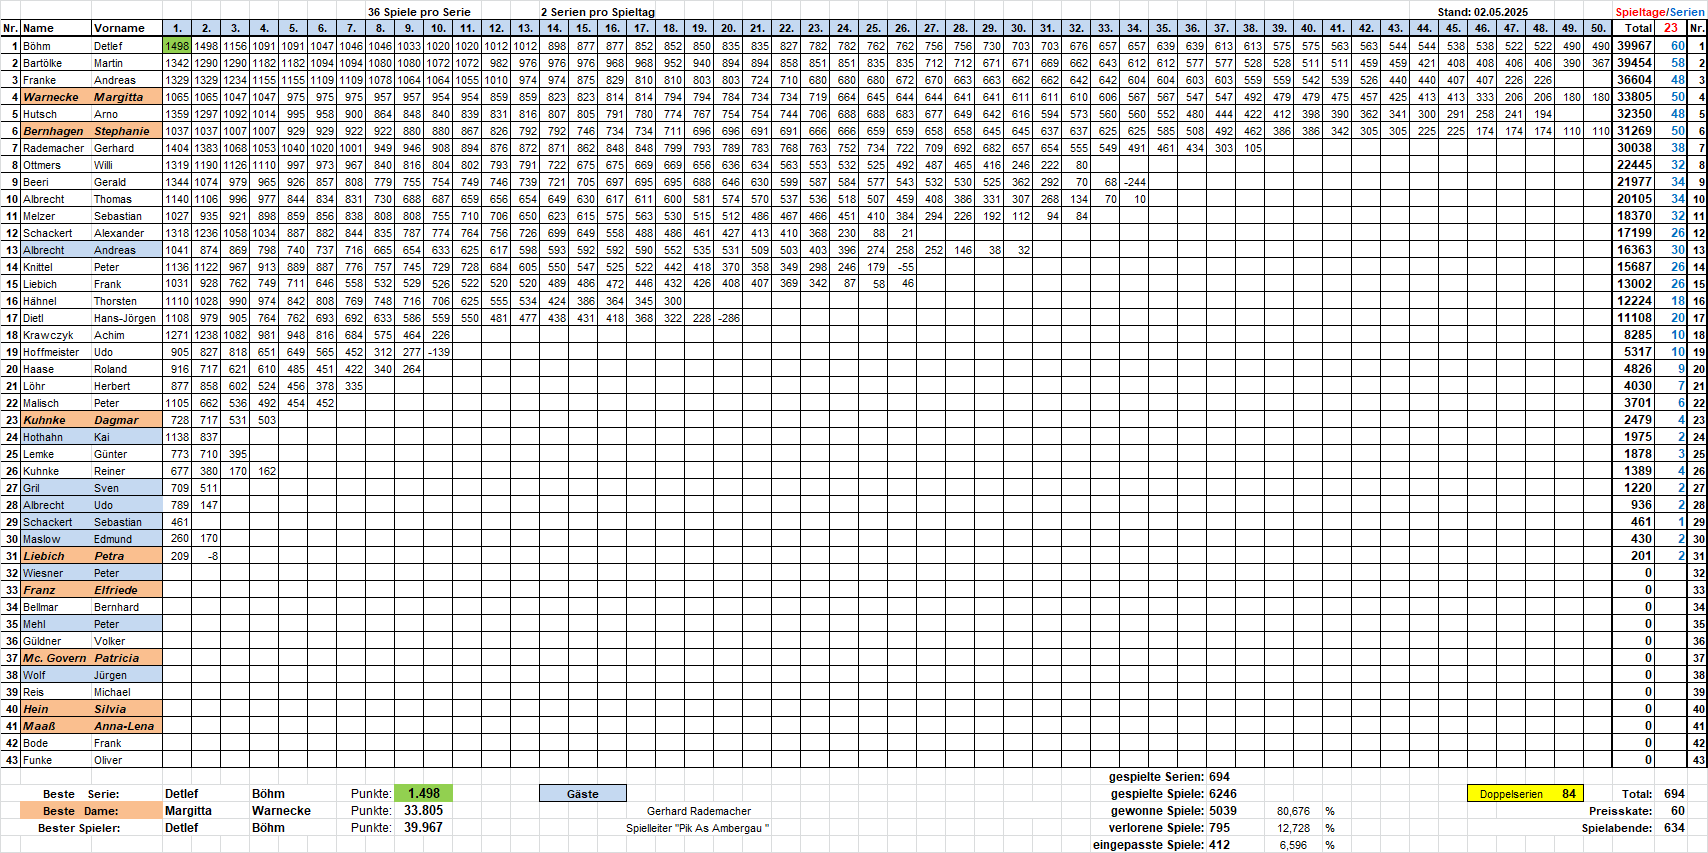Screen dimensions: 1708x853
Task: Click the green "1.498" best series points cell
Action: pyautogui.click(x=423, y=794)
